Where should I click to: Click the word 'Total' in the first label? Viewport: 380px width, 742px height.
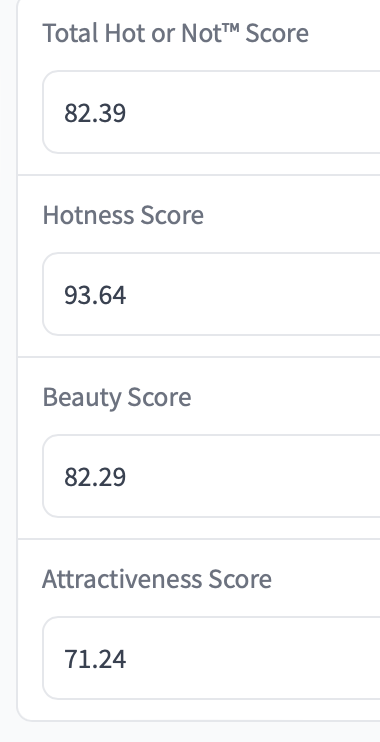click(71, 33)
